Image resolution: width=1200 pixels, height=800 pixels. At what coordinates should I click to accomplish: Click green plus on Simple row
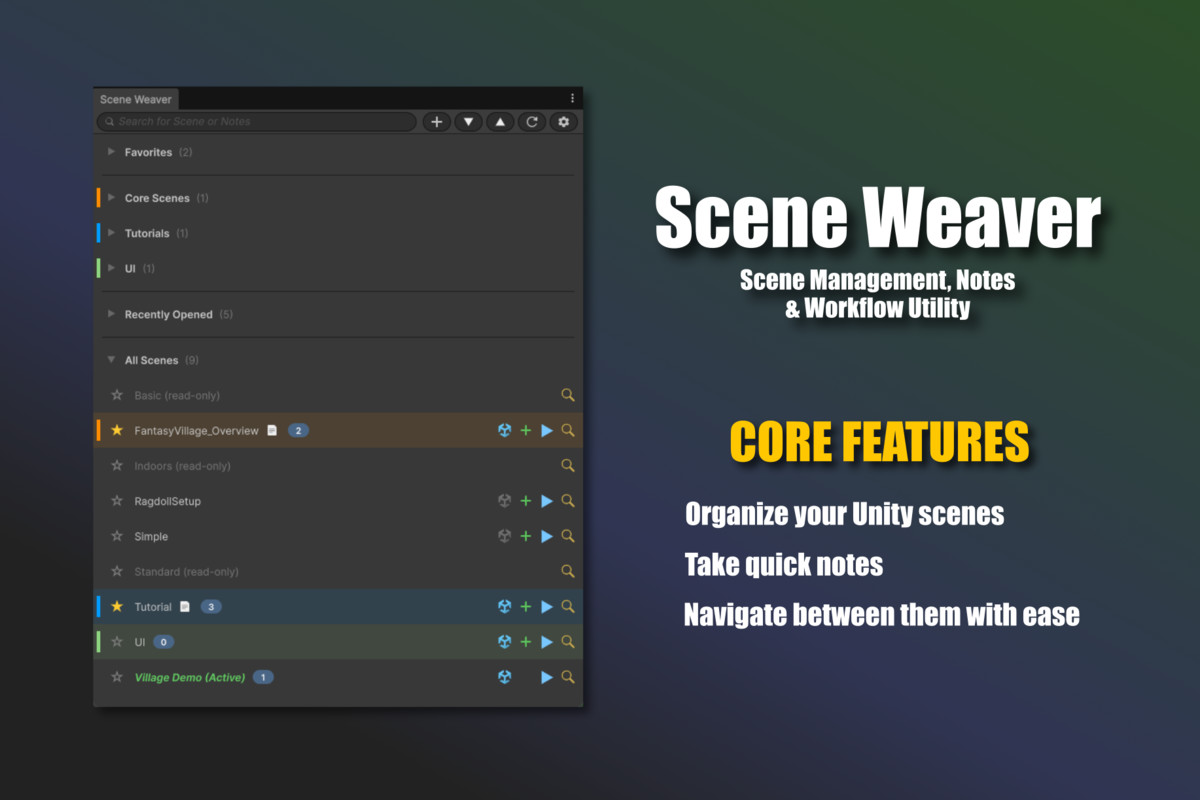pyautogui.click(x=526, y=536)
